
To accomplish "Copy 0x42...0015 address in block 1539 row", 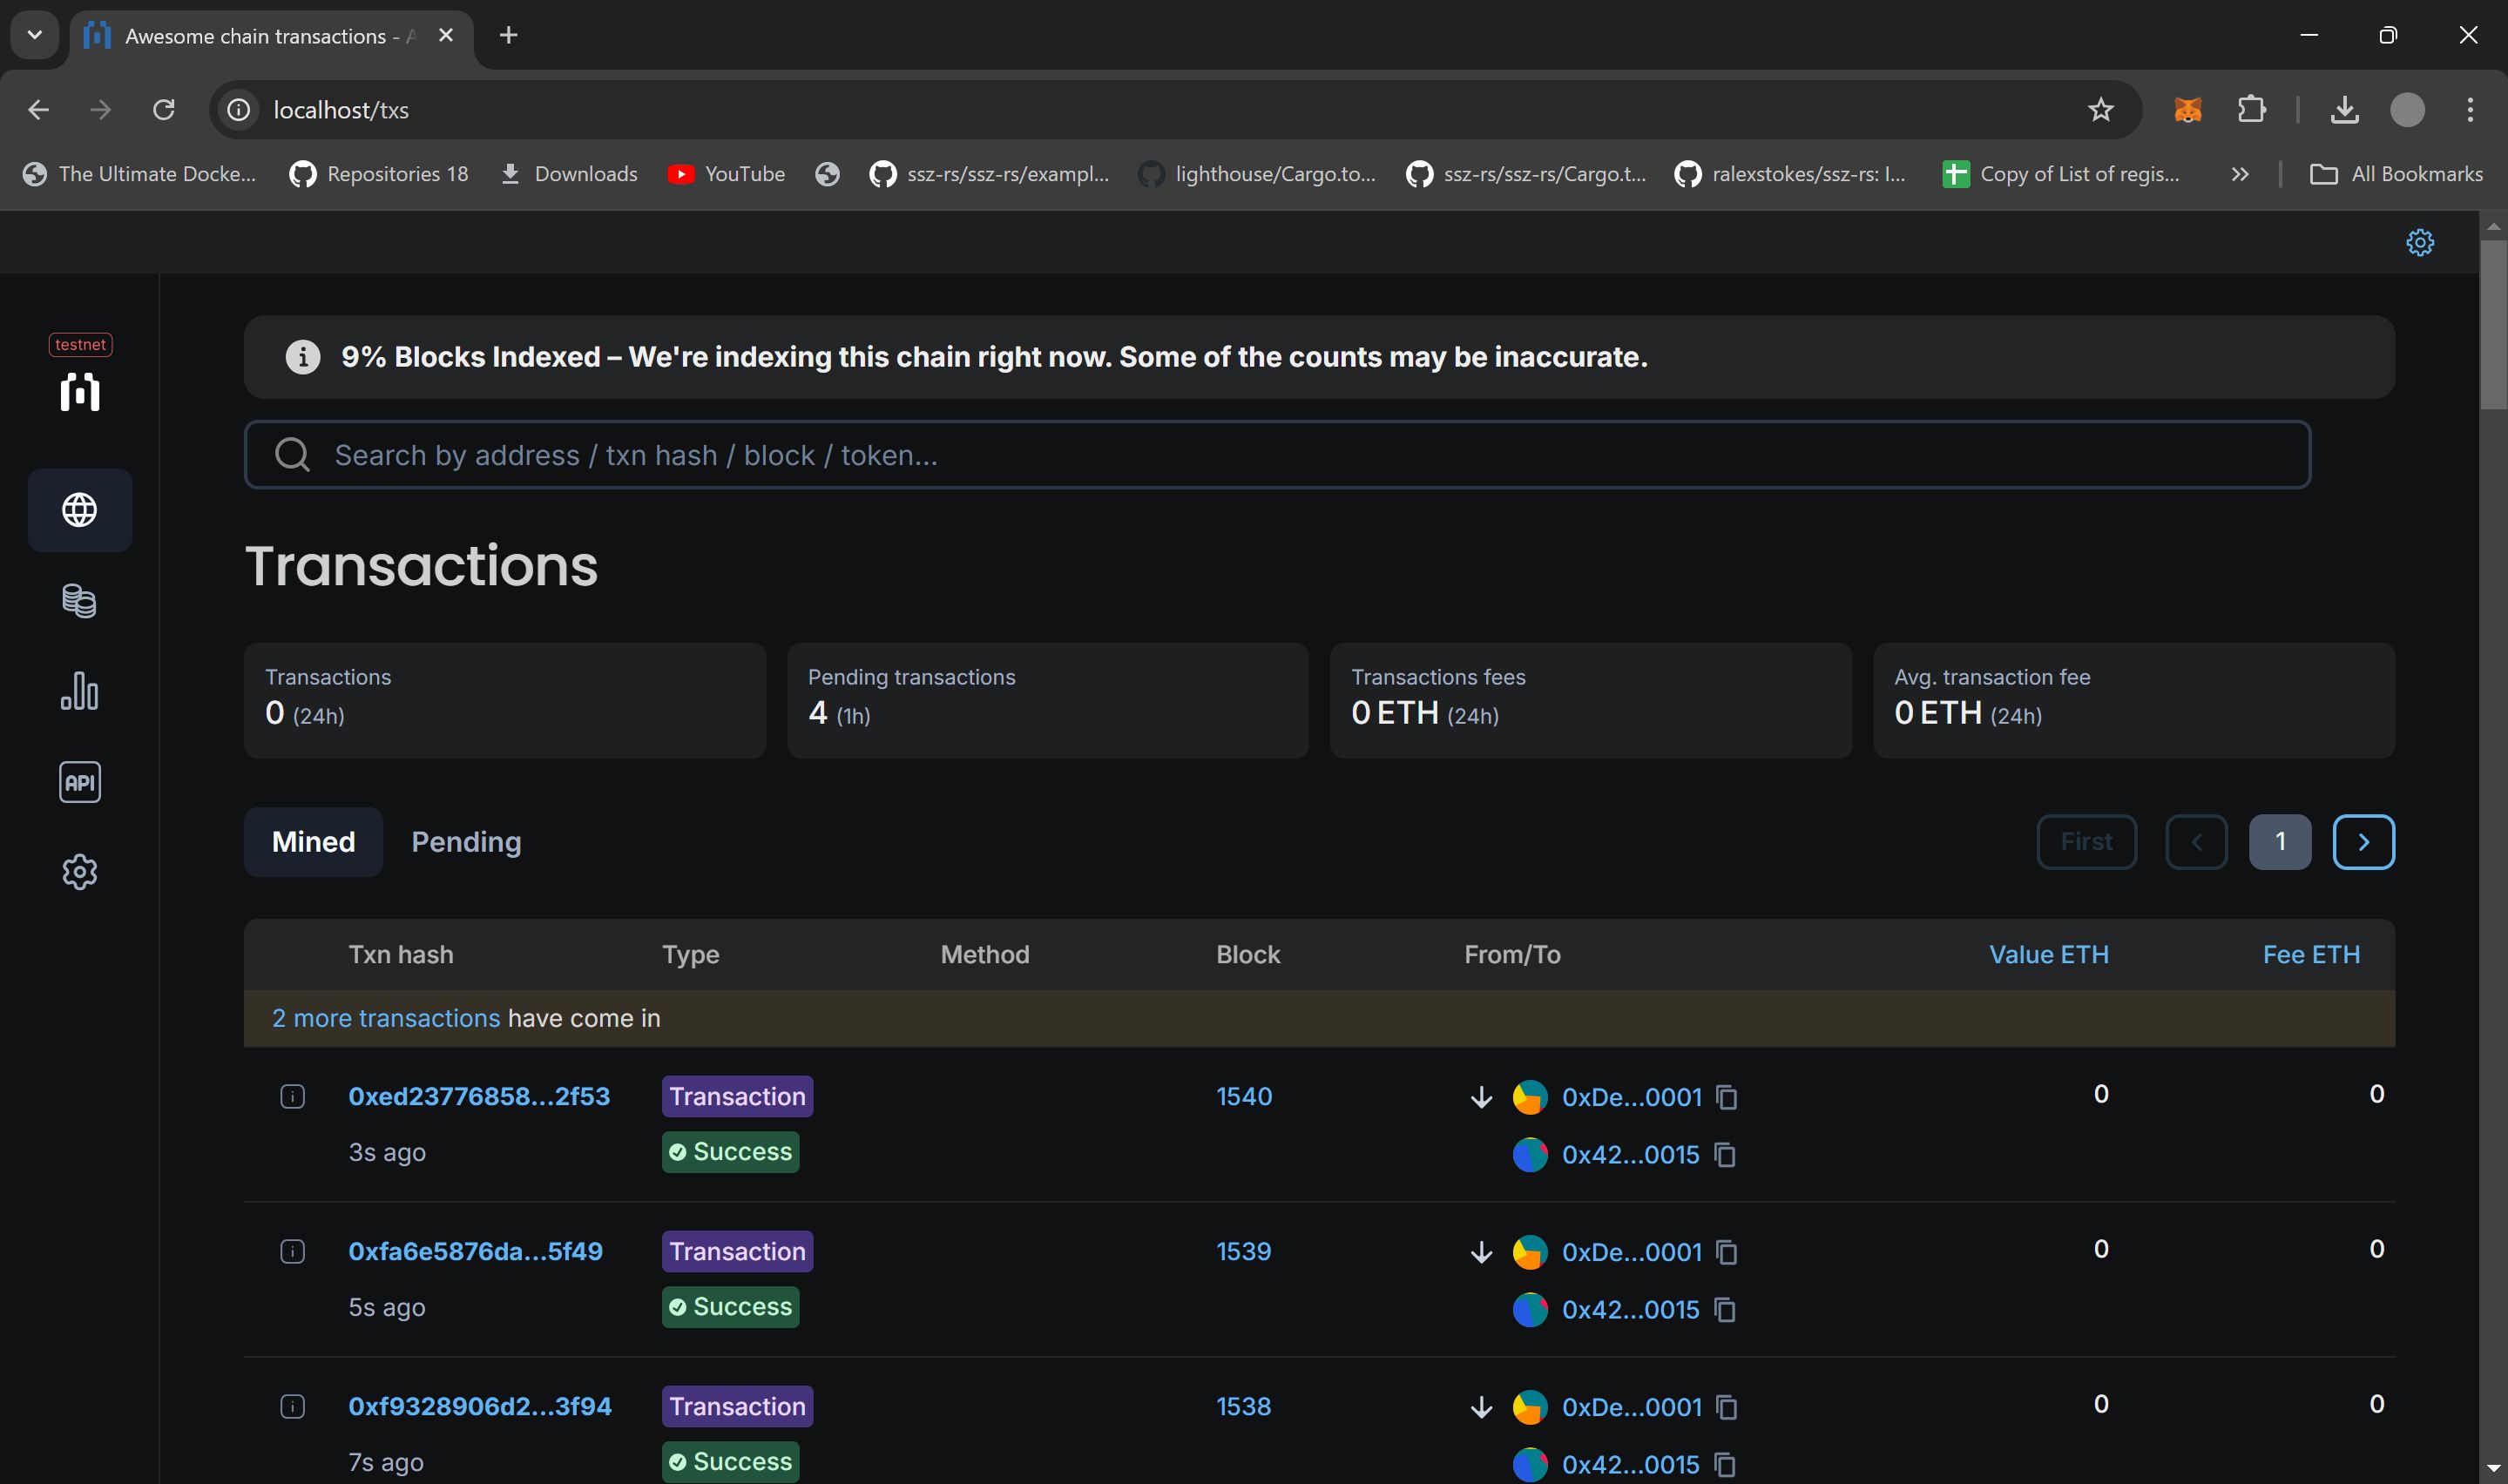I will (1725, 1310).
